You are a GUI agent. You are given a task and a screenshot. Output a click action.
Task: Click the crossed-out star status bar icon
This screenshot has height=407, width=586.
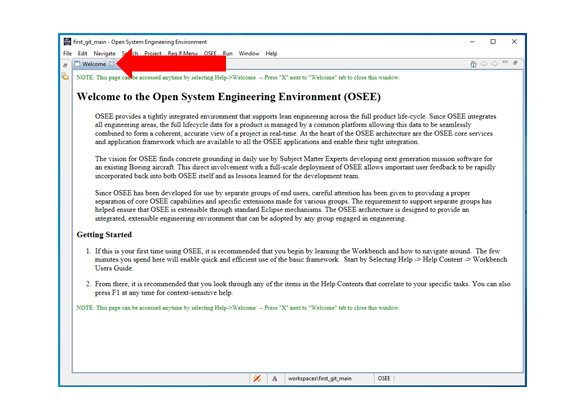point(257,379)
